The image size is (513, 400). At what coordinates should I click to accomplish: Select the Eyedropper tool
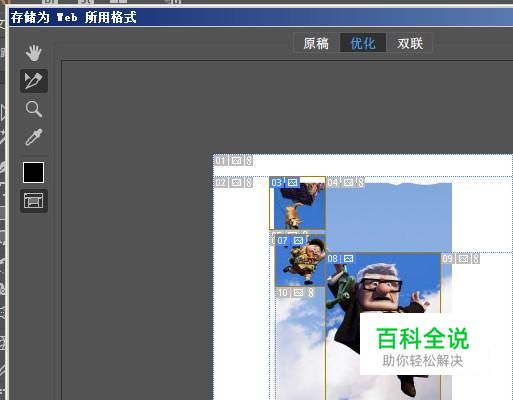pyautogui.click(x=34, y=137)
